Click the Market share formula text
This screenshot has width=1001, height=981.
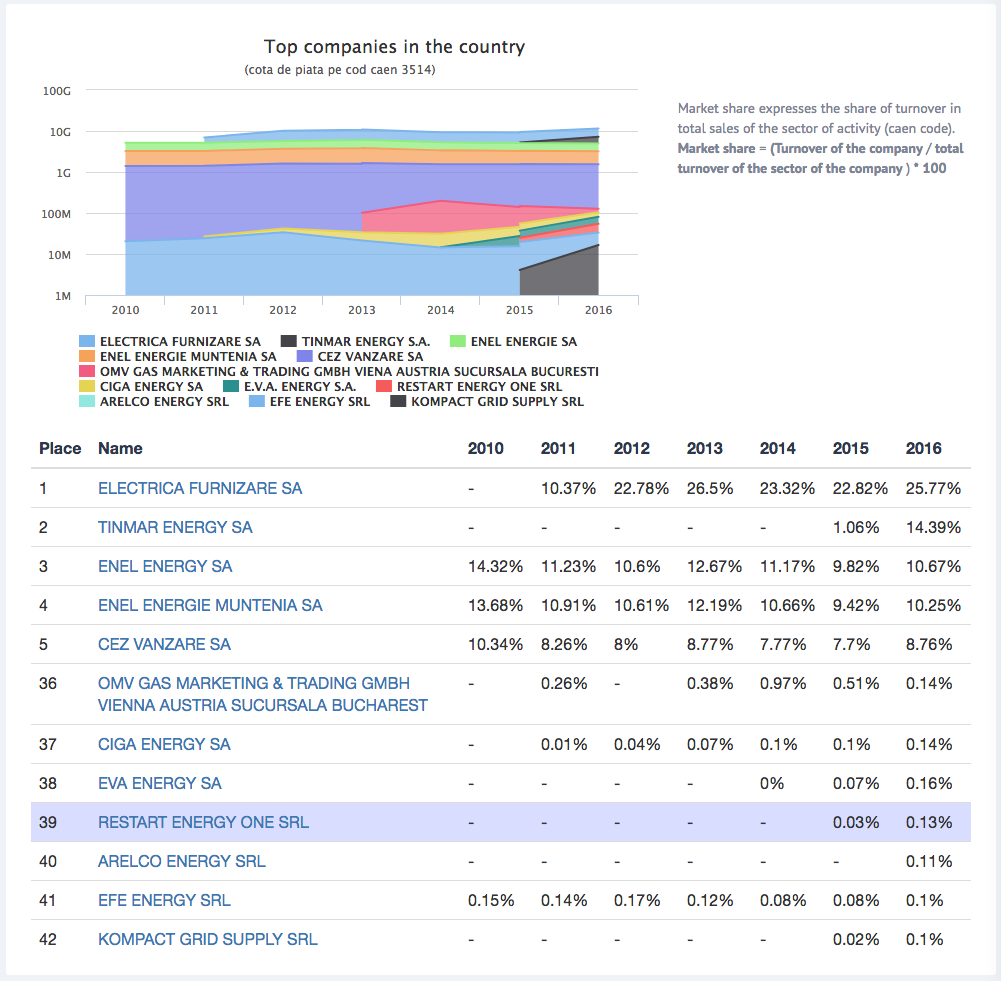click(x=820, y=158)
